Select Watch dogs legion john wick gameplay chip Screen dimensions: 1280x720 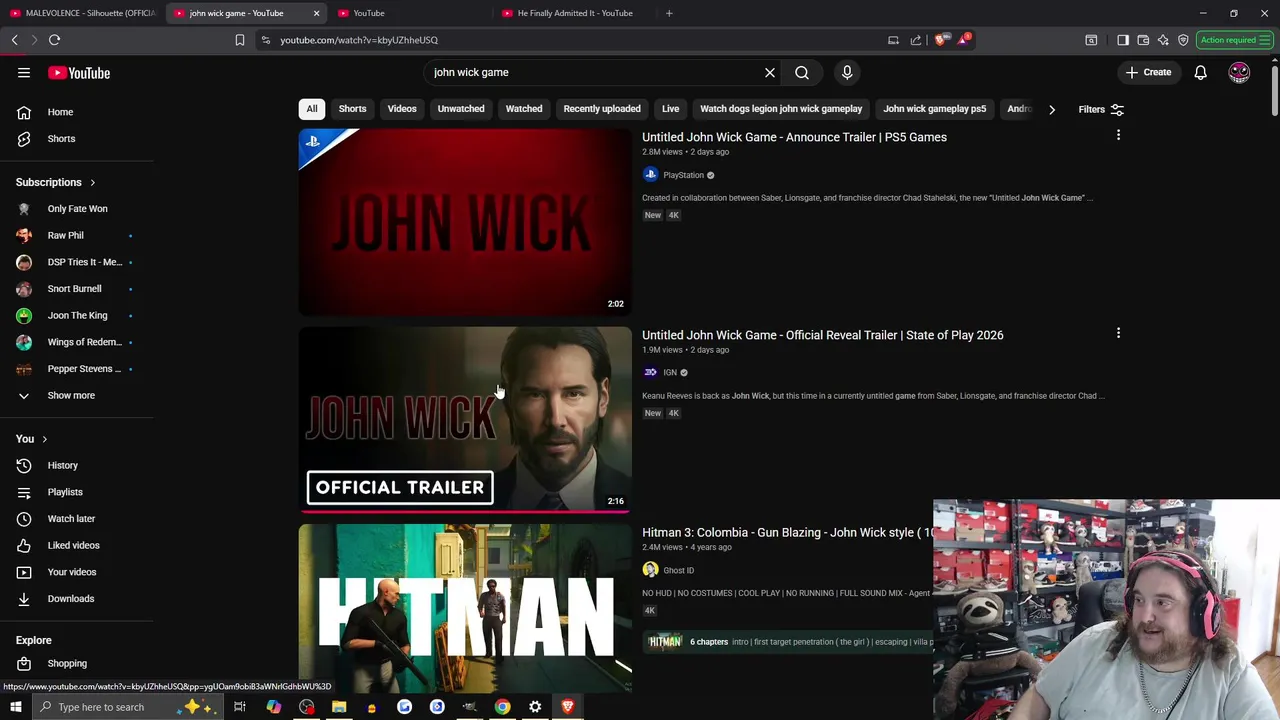click(781, 109)
